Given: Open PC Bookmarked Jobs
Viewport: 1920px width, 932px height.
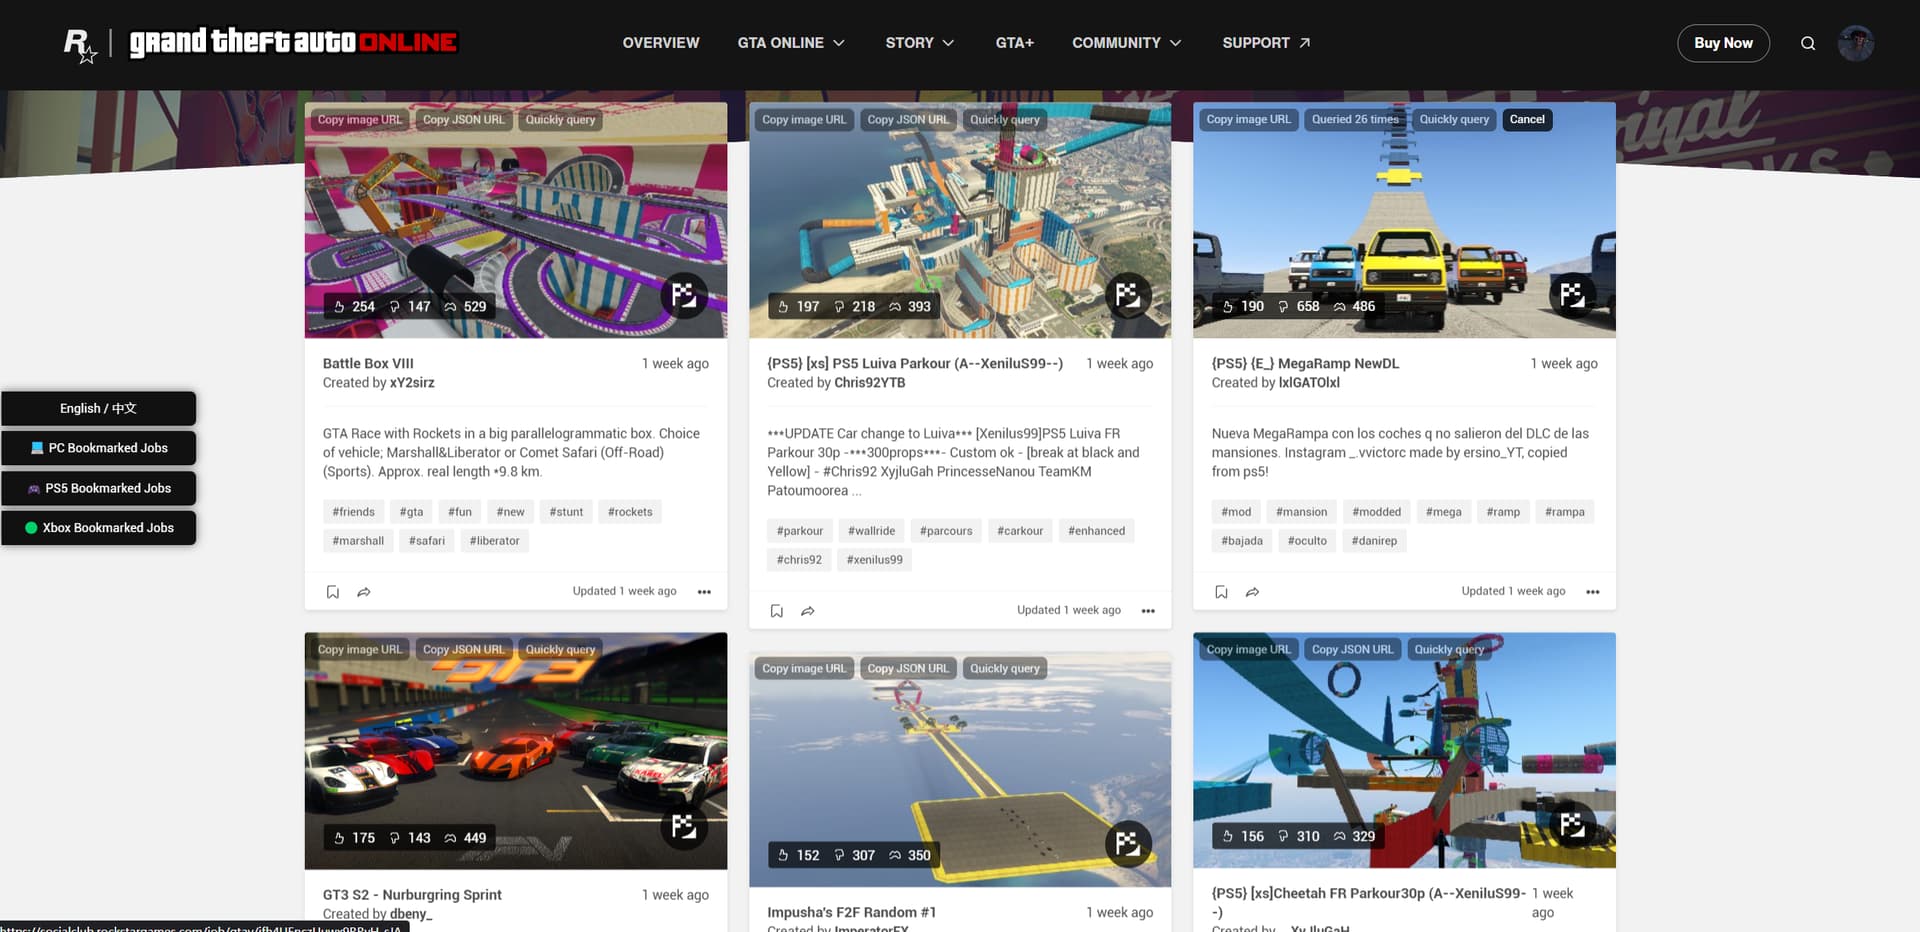Looking at the screenshot, I should click(98, 448).
